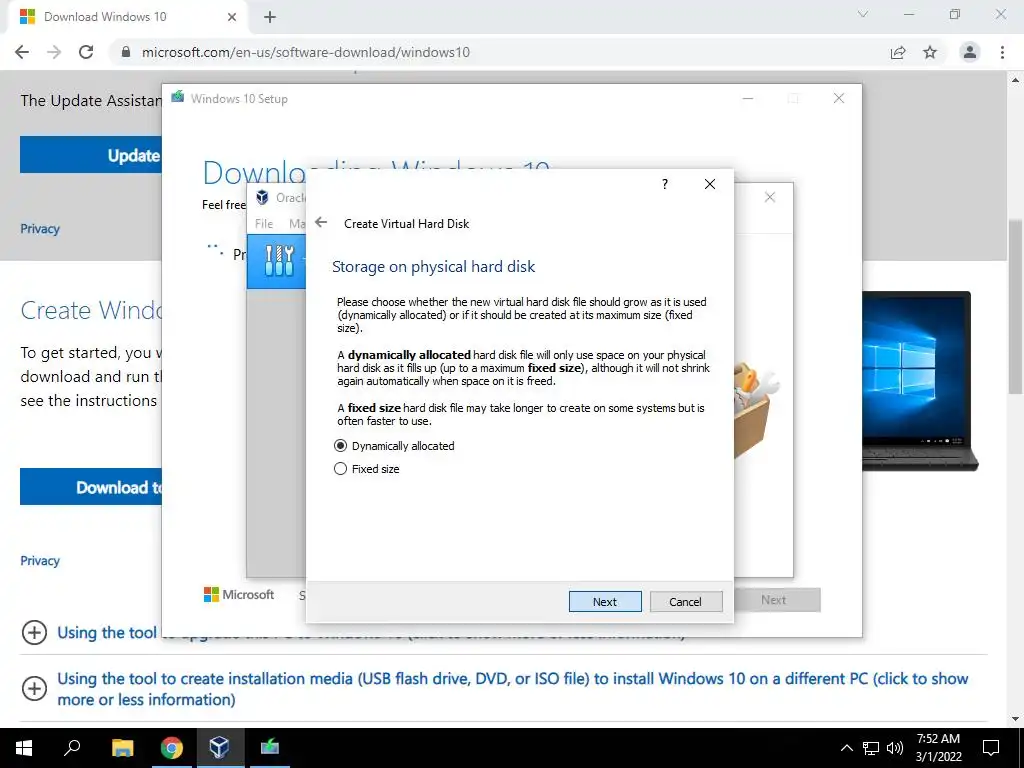Open the clock showing 7:52 AM
Screen dimensions: 1024x768
[x=938, y=748]
